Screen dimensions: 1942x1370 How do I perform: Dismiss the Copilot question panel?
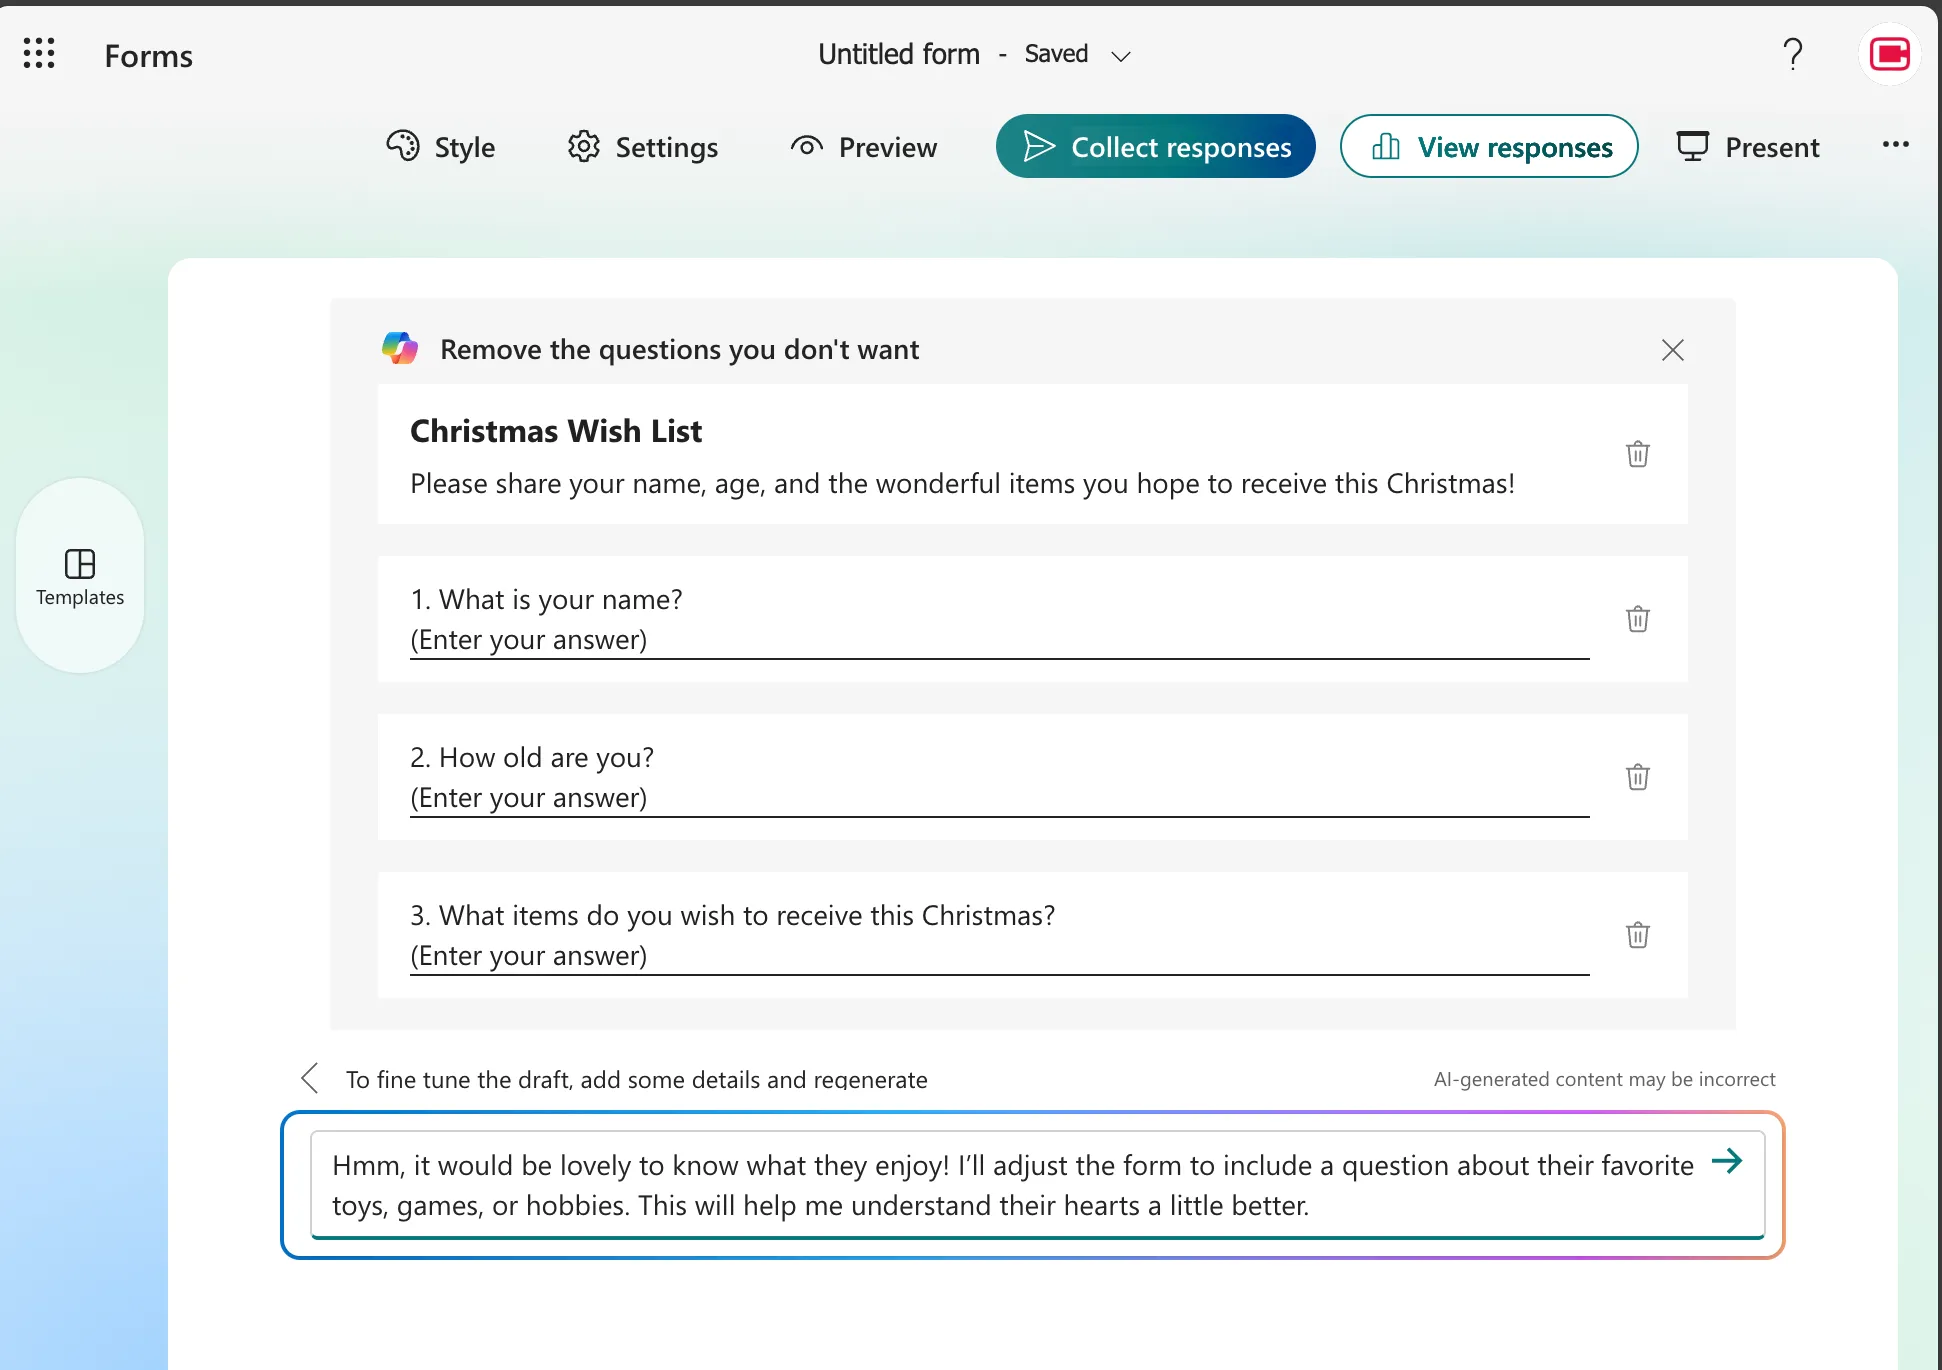(1672, 349)
